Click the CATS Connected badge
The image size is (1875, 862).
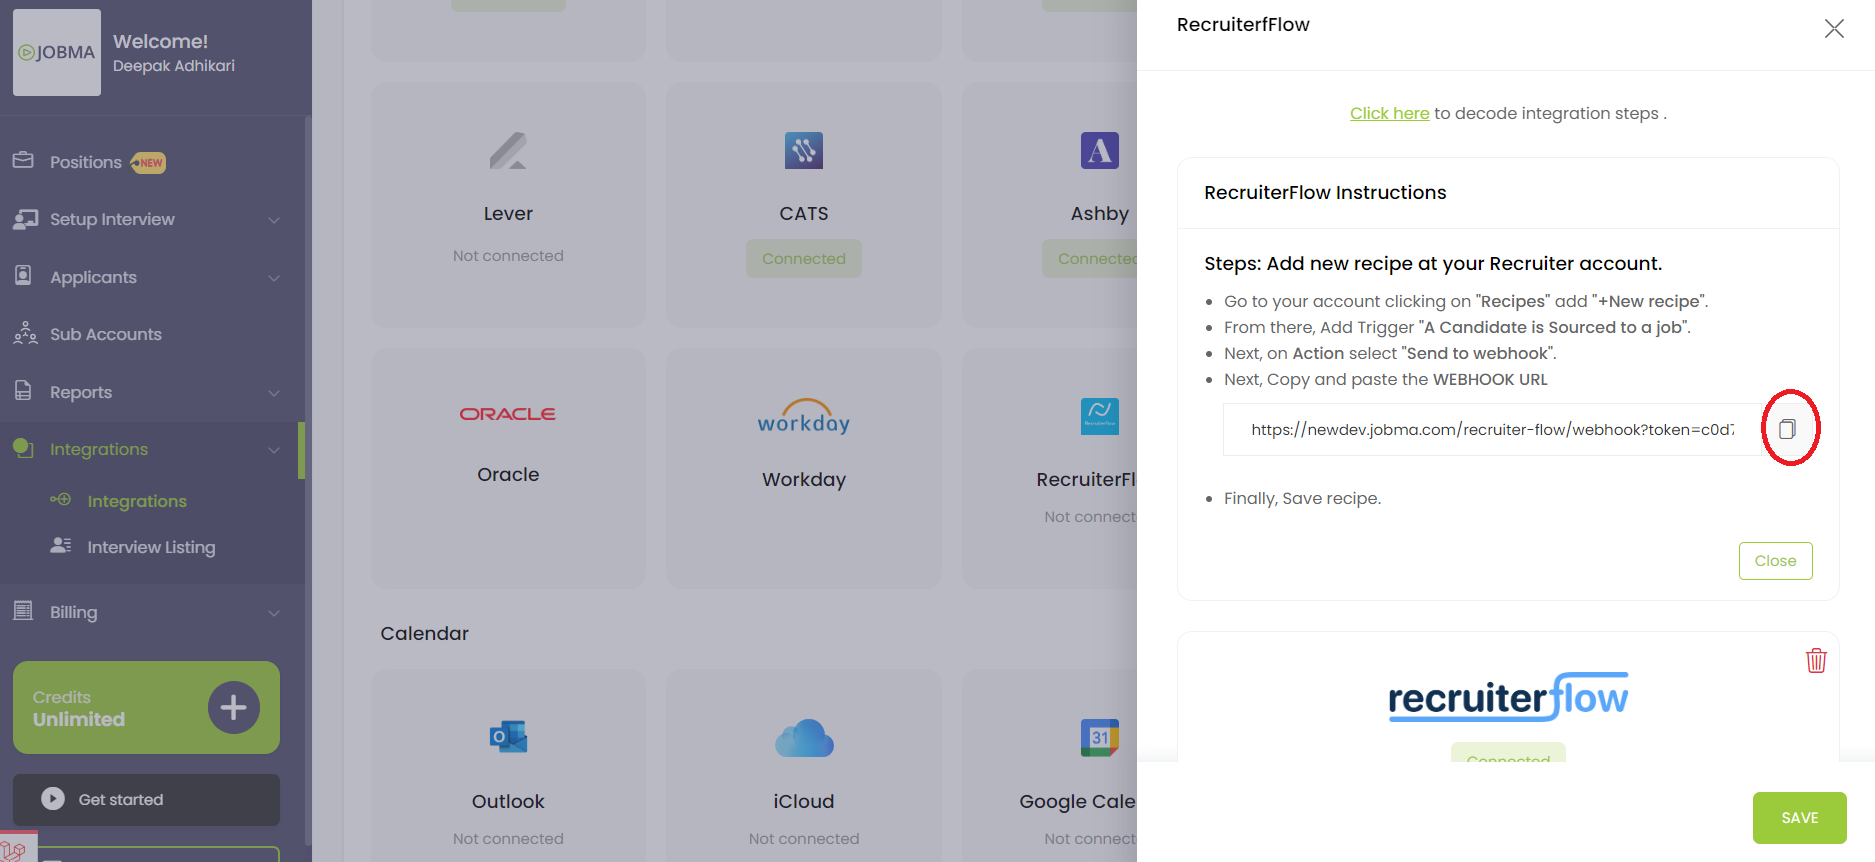coord(804,259)
